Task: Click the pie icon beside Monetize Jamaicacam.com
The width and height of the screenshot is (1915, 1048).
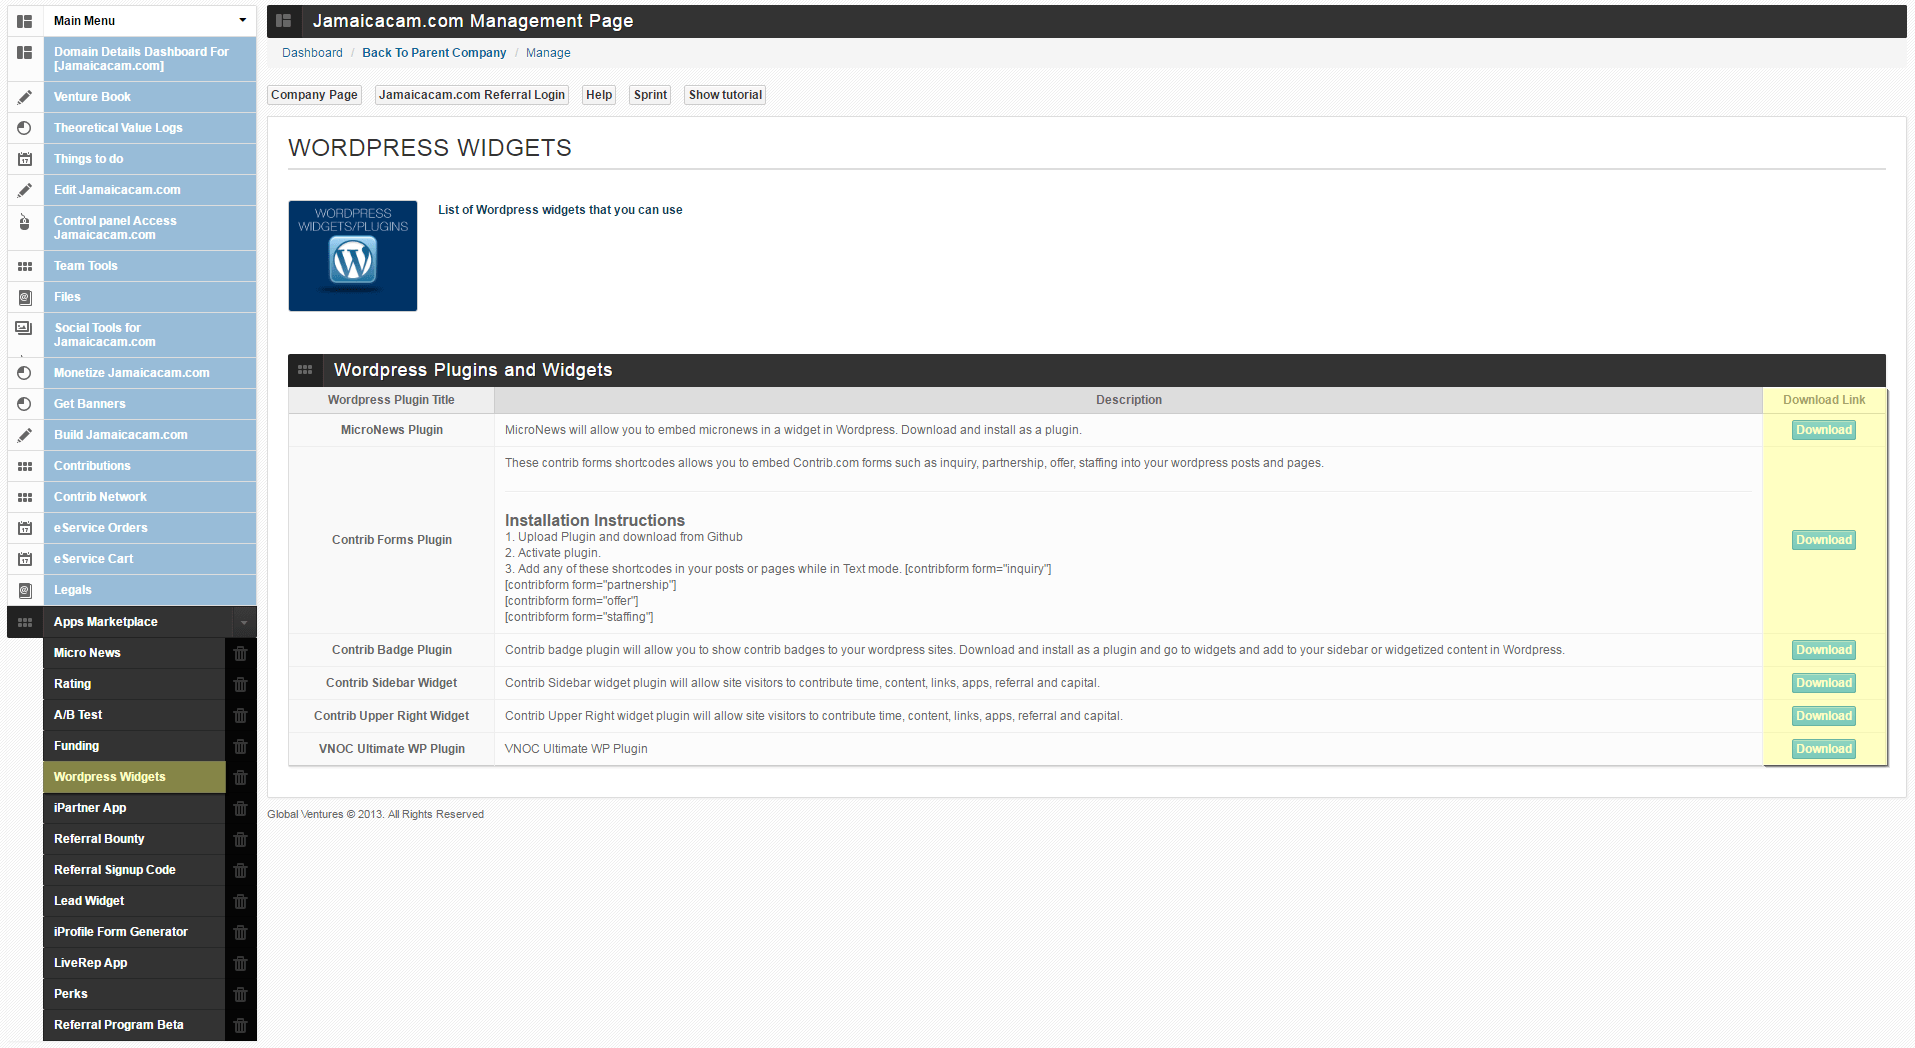Action: point(25,373)
